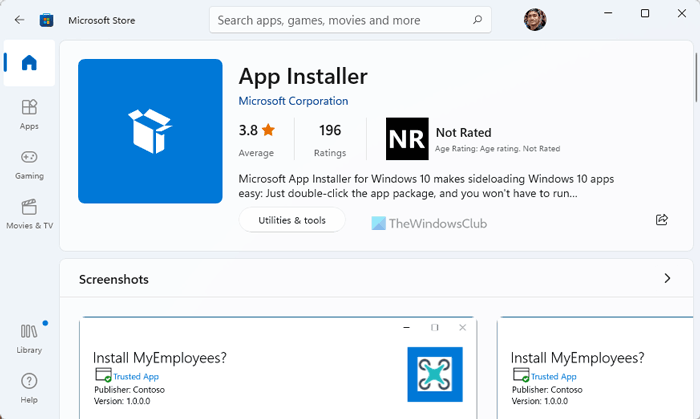
Task: Expand the Screenshots section with chevron
Action: click(667, 279)
